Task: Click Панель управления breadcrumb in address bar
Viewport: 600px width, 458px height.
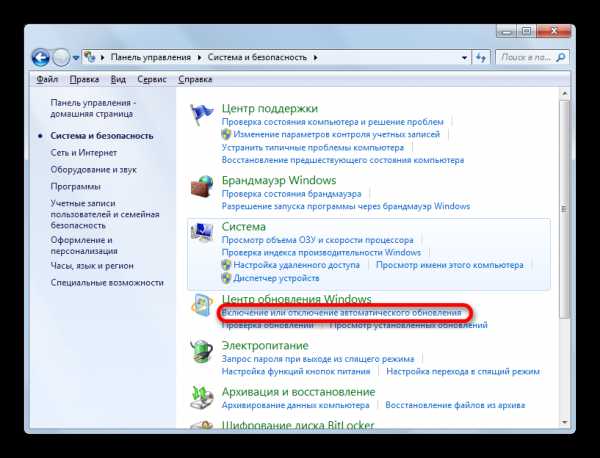Action: pos(151,57)
